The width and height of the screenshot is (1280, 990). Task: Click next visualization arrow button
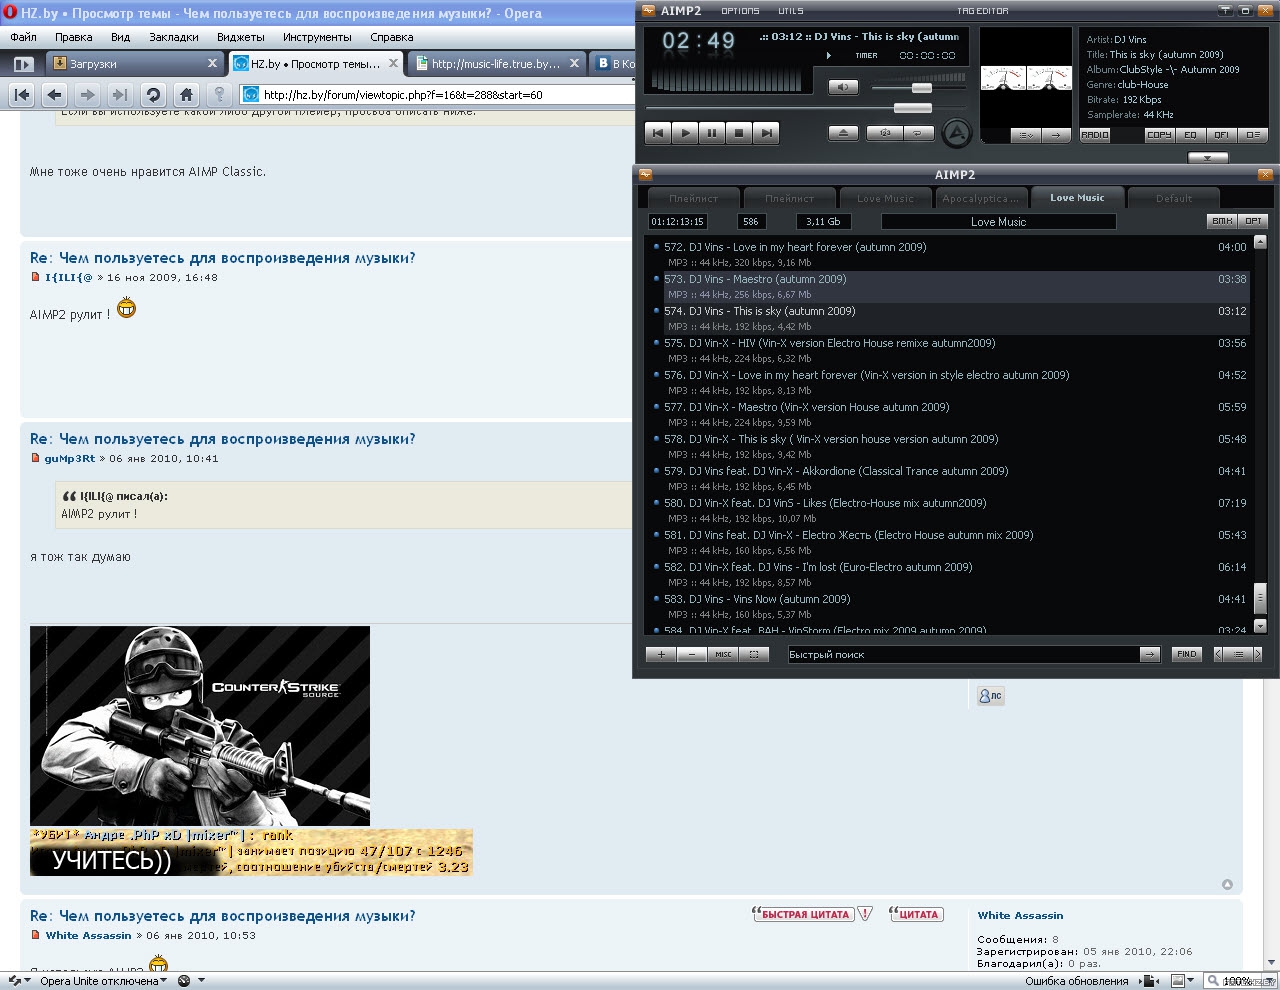tap(1055, 135)
